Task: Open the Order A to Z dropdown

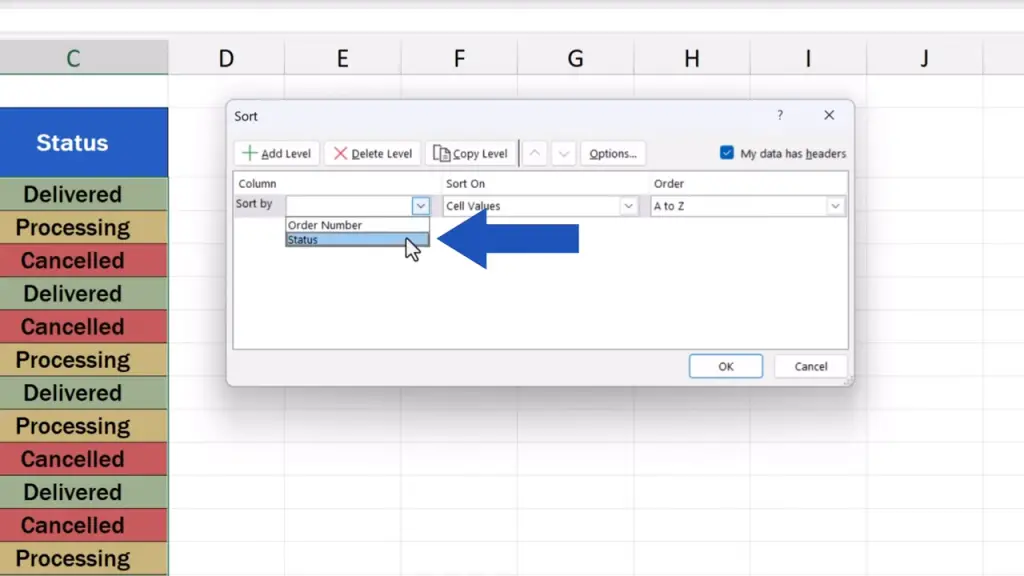Action: 835,206
